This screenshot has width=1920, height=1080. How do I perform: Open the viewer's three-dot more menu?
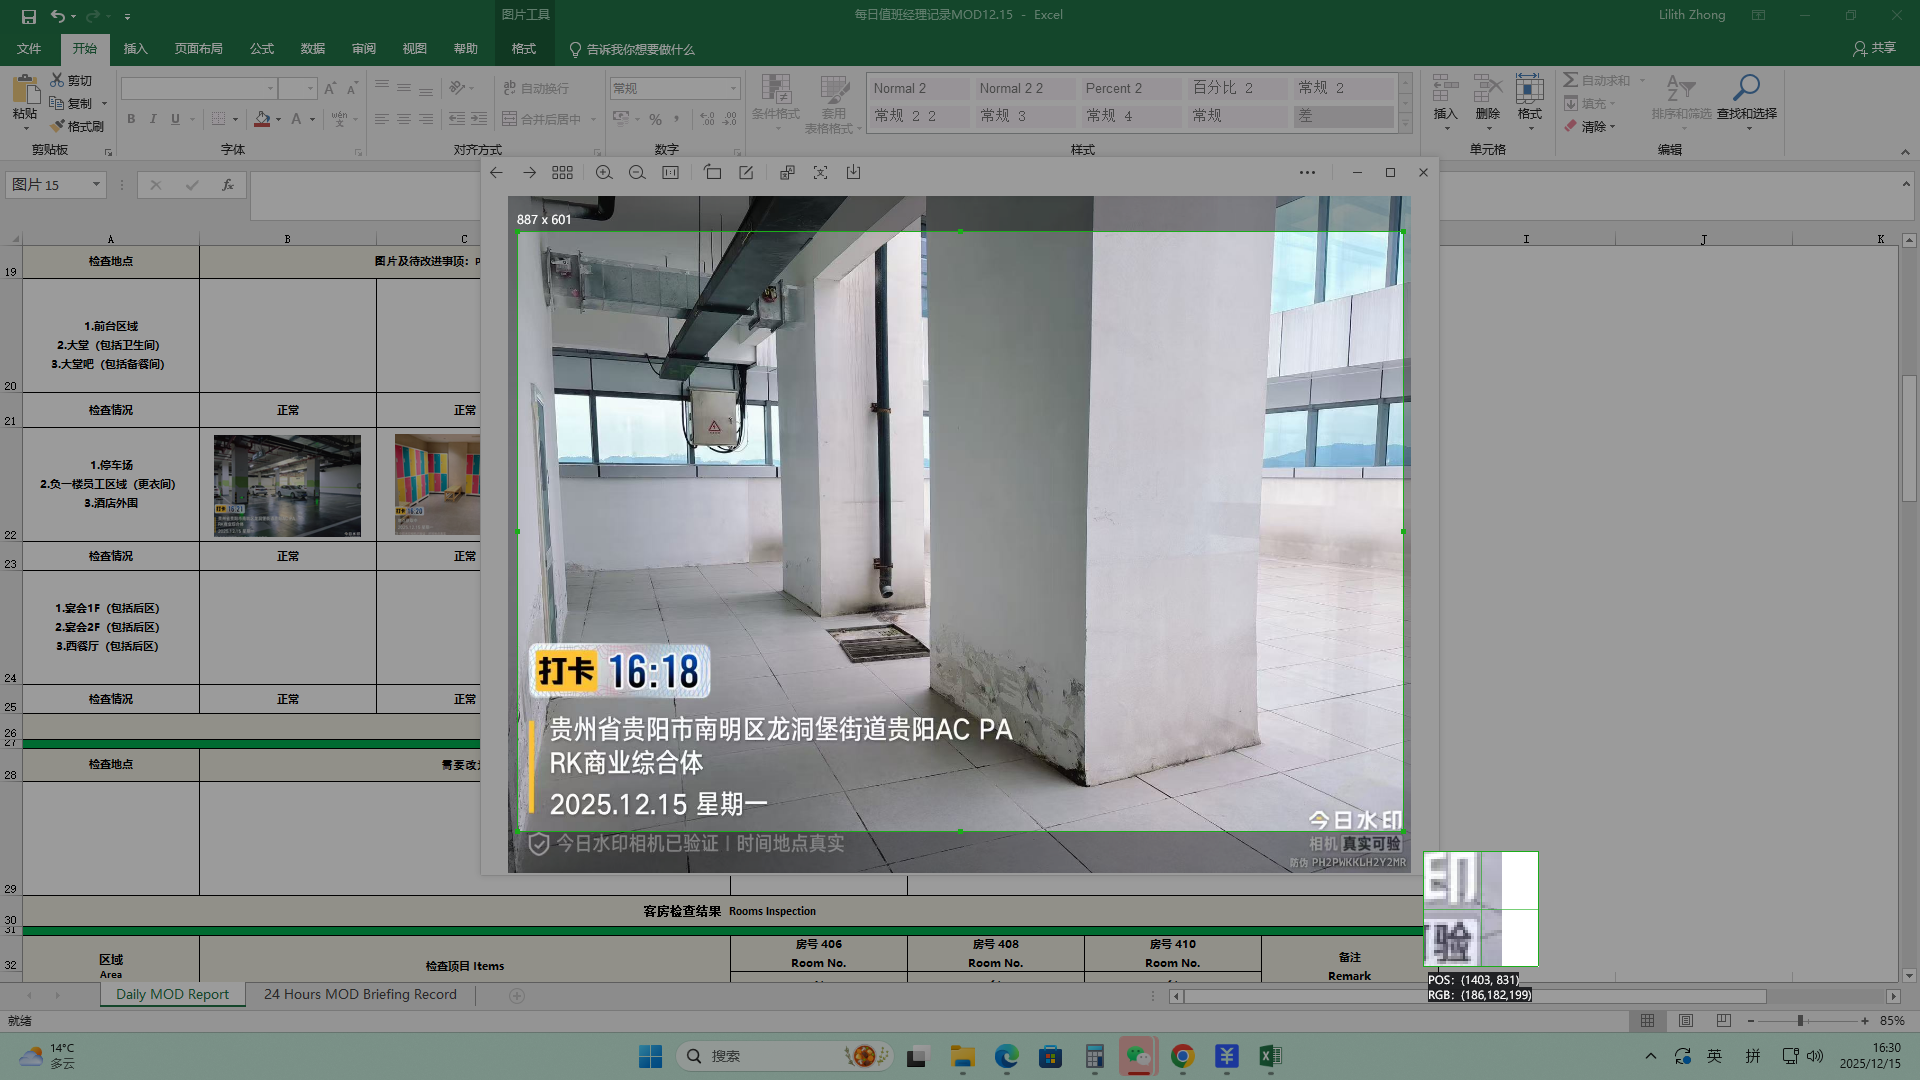coord(1307,173)
